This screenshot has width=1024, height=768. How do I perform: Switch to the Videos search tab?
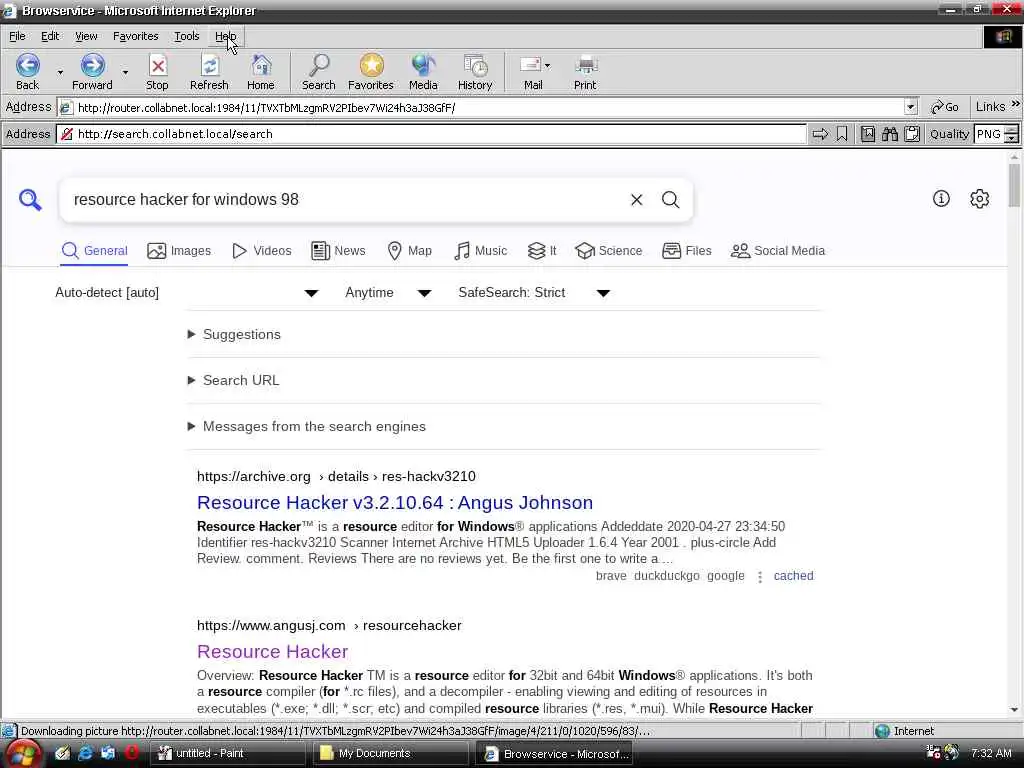click(261, 251)
